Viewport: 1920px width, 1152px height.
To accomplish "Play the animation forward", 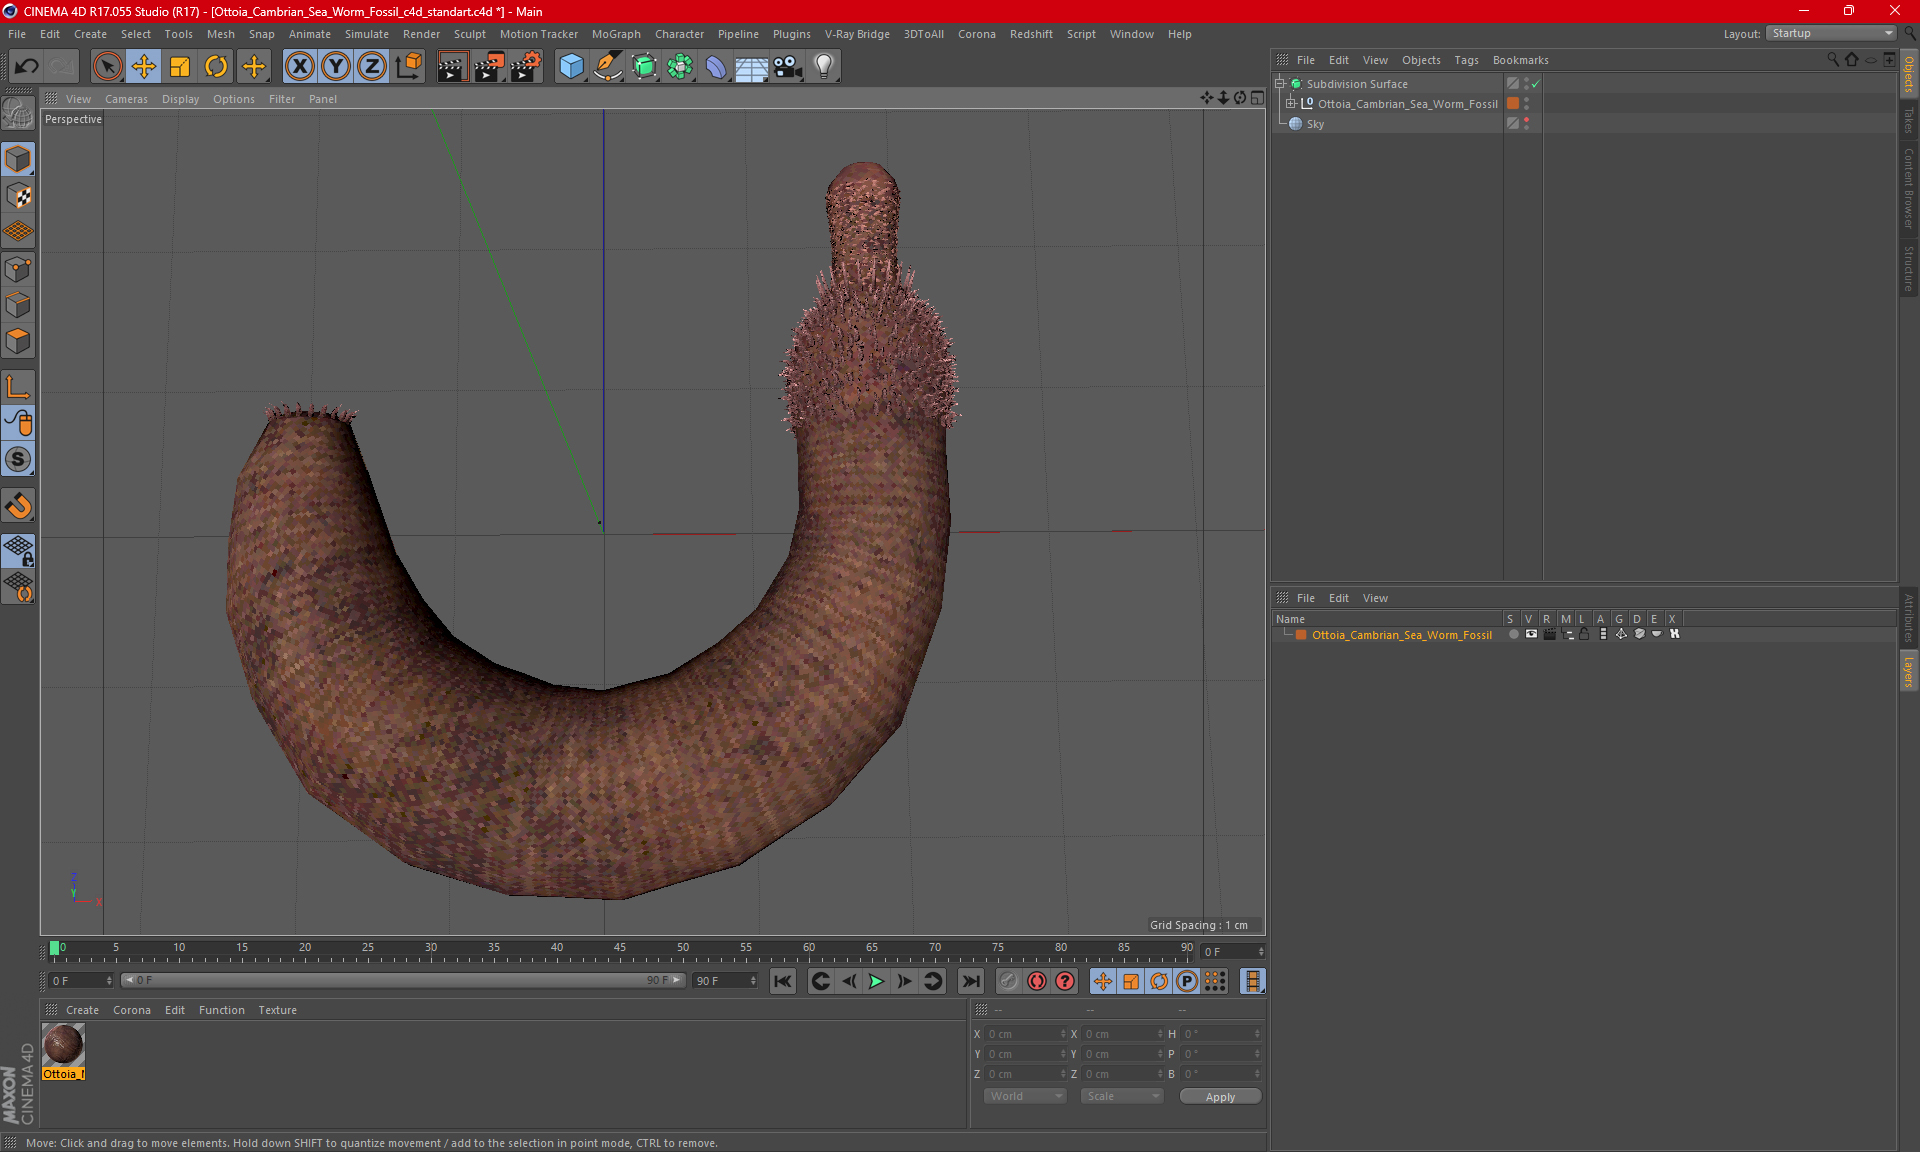I will [876, 981].
